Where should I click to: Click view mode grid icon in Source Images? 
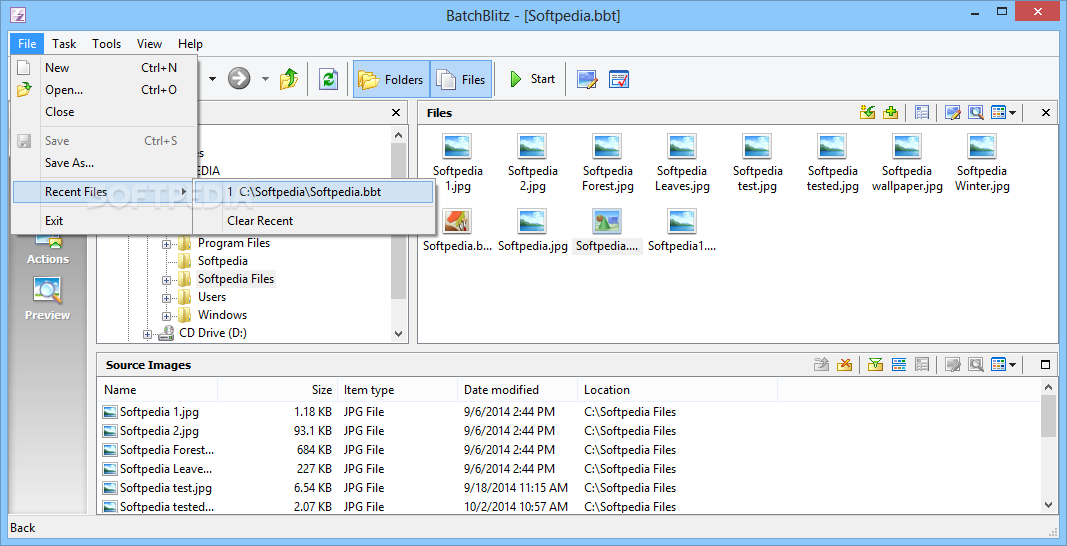998,365
